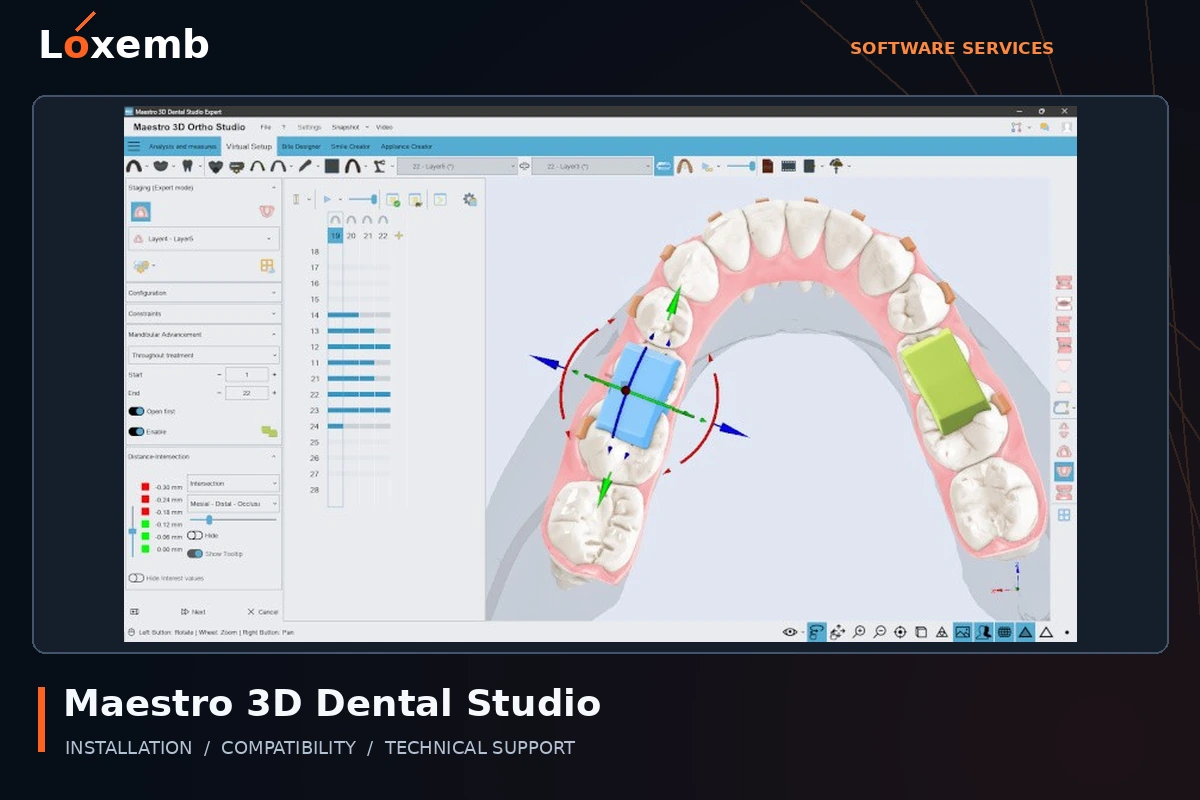Click the green blocks icon beside Enable
Image resolution: width=1200 pixels, height=800 pixels.
[269, 431]
